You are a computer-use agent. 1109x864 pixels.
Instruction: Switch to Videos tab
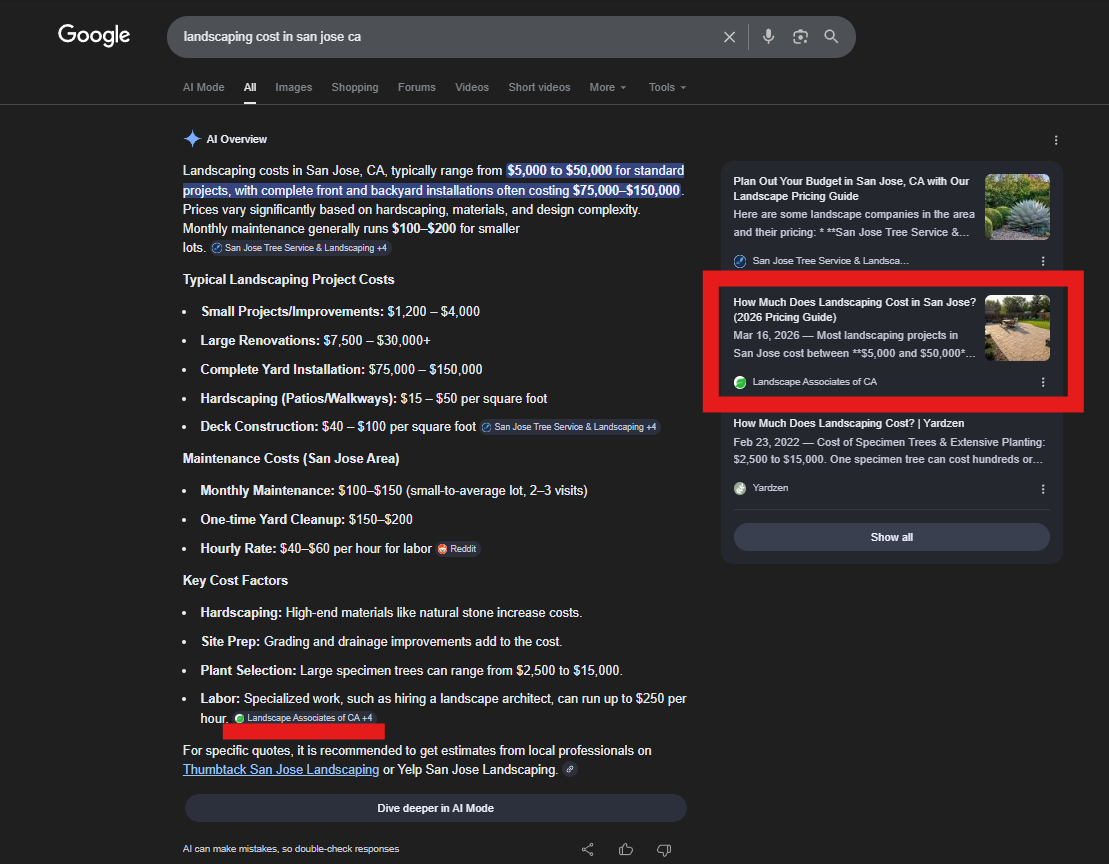pos(472,87)
